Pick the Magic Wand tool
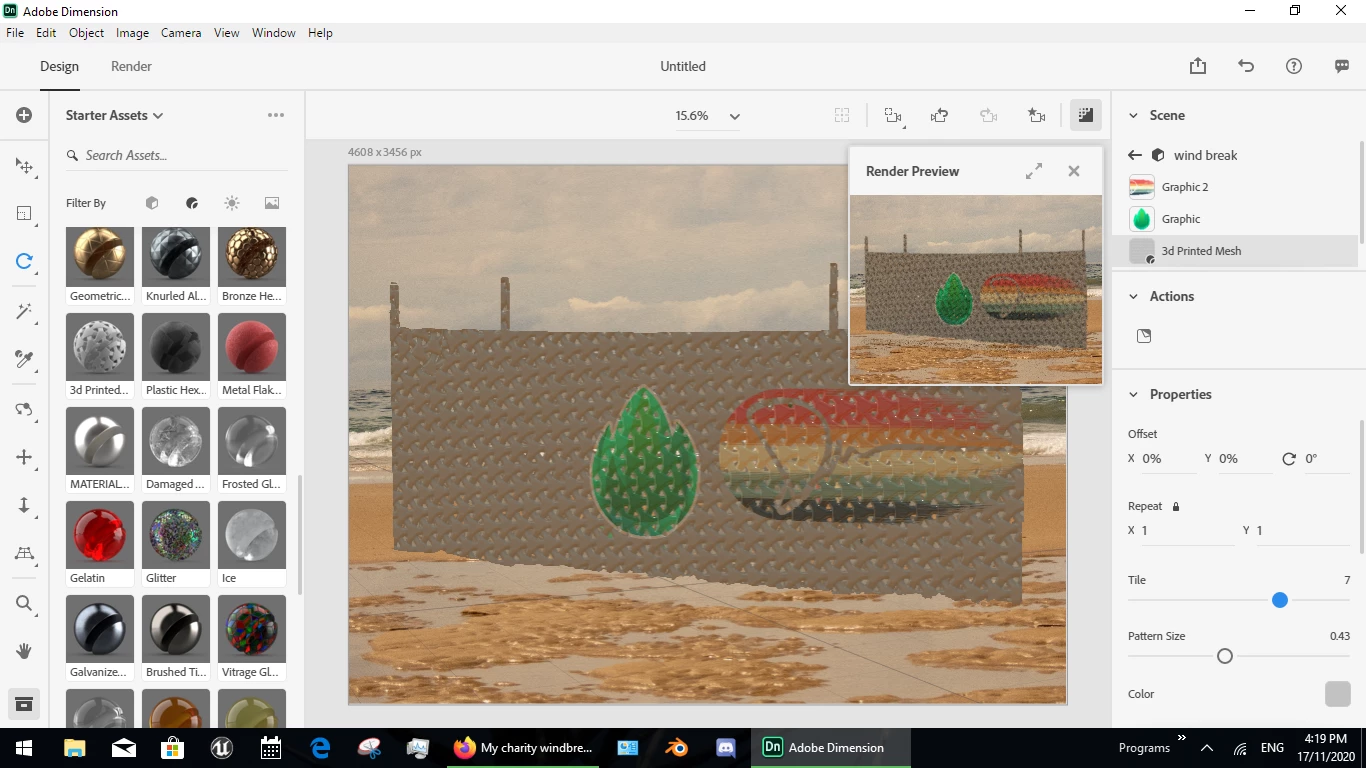This screenshot has width=1366, height=768. click(x=24, y=311)
